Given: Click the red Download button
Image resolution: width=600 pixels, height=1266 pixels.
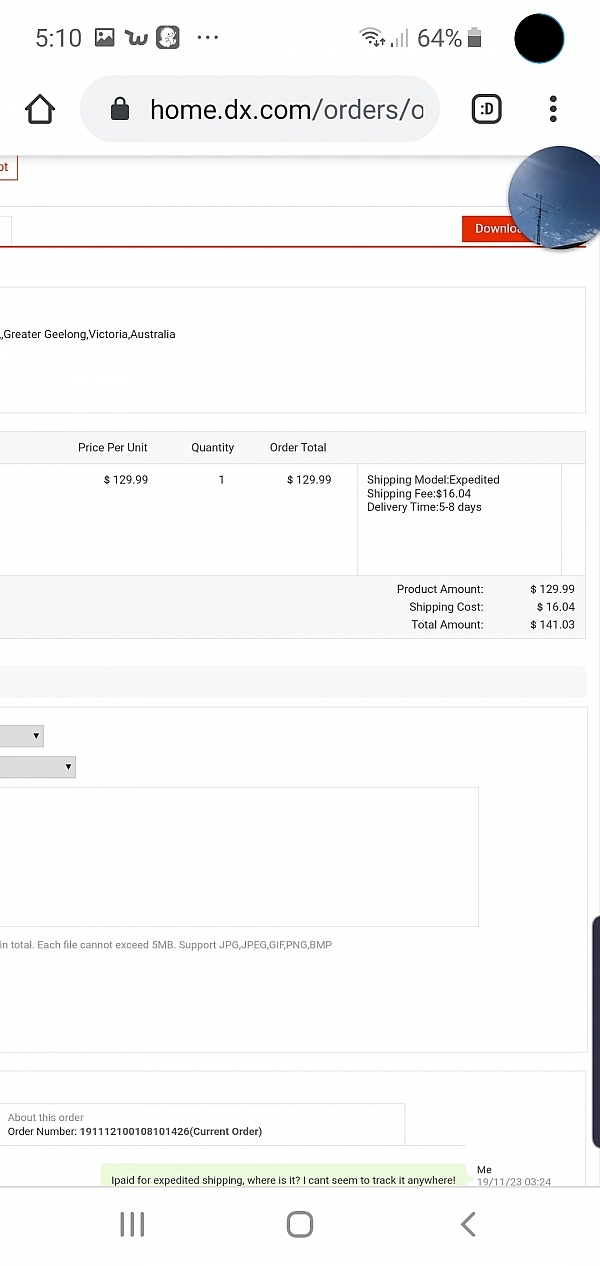Looking at the screenshot, I should 493,229.
